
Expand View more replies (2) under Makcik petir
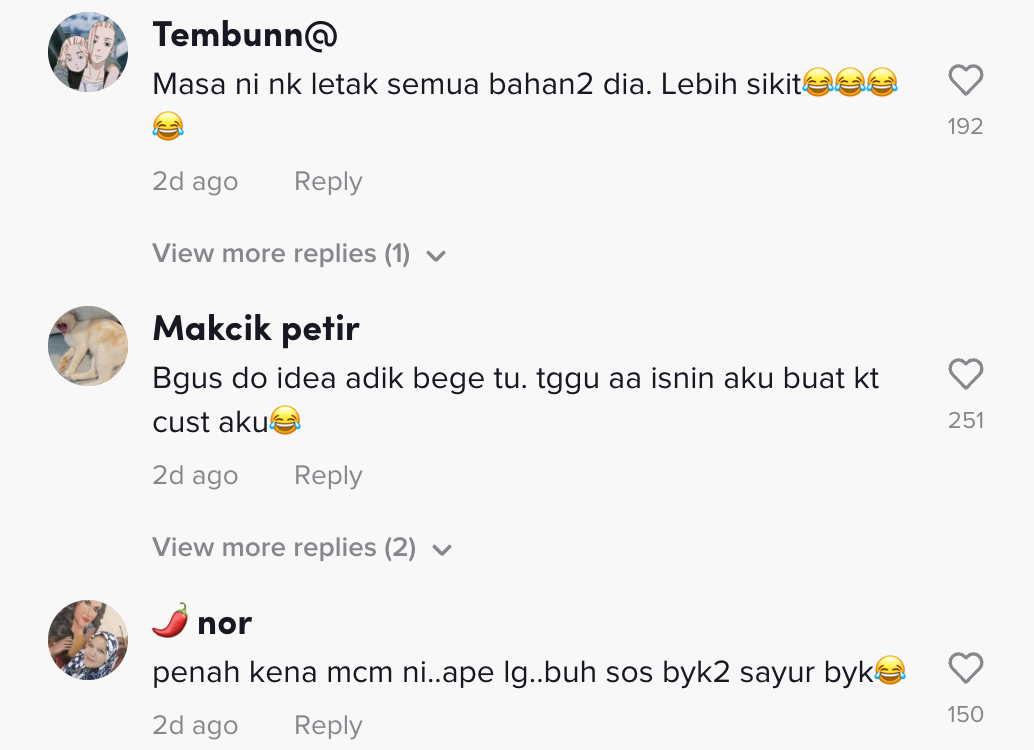pyautogui.click(x=284, y=548)
